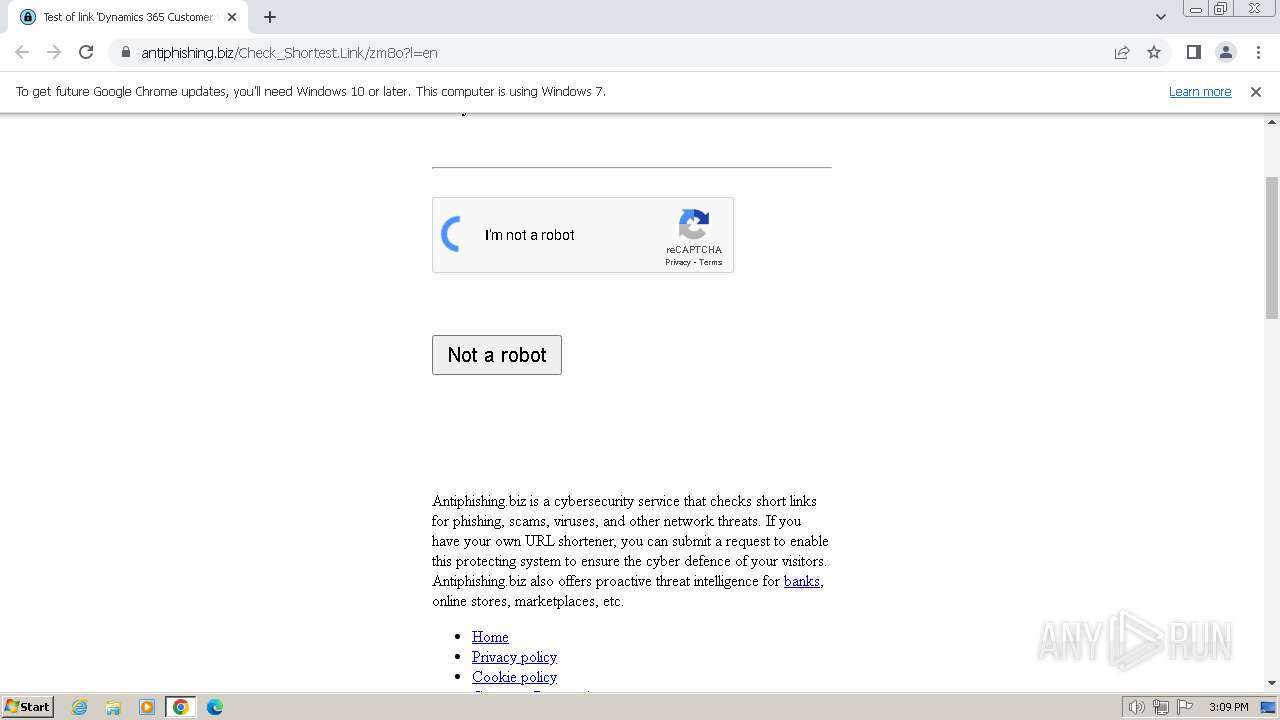
Task: Bookmark this page with star
Action: pyautogui.click(x=1154, y=52)
